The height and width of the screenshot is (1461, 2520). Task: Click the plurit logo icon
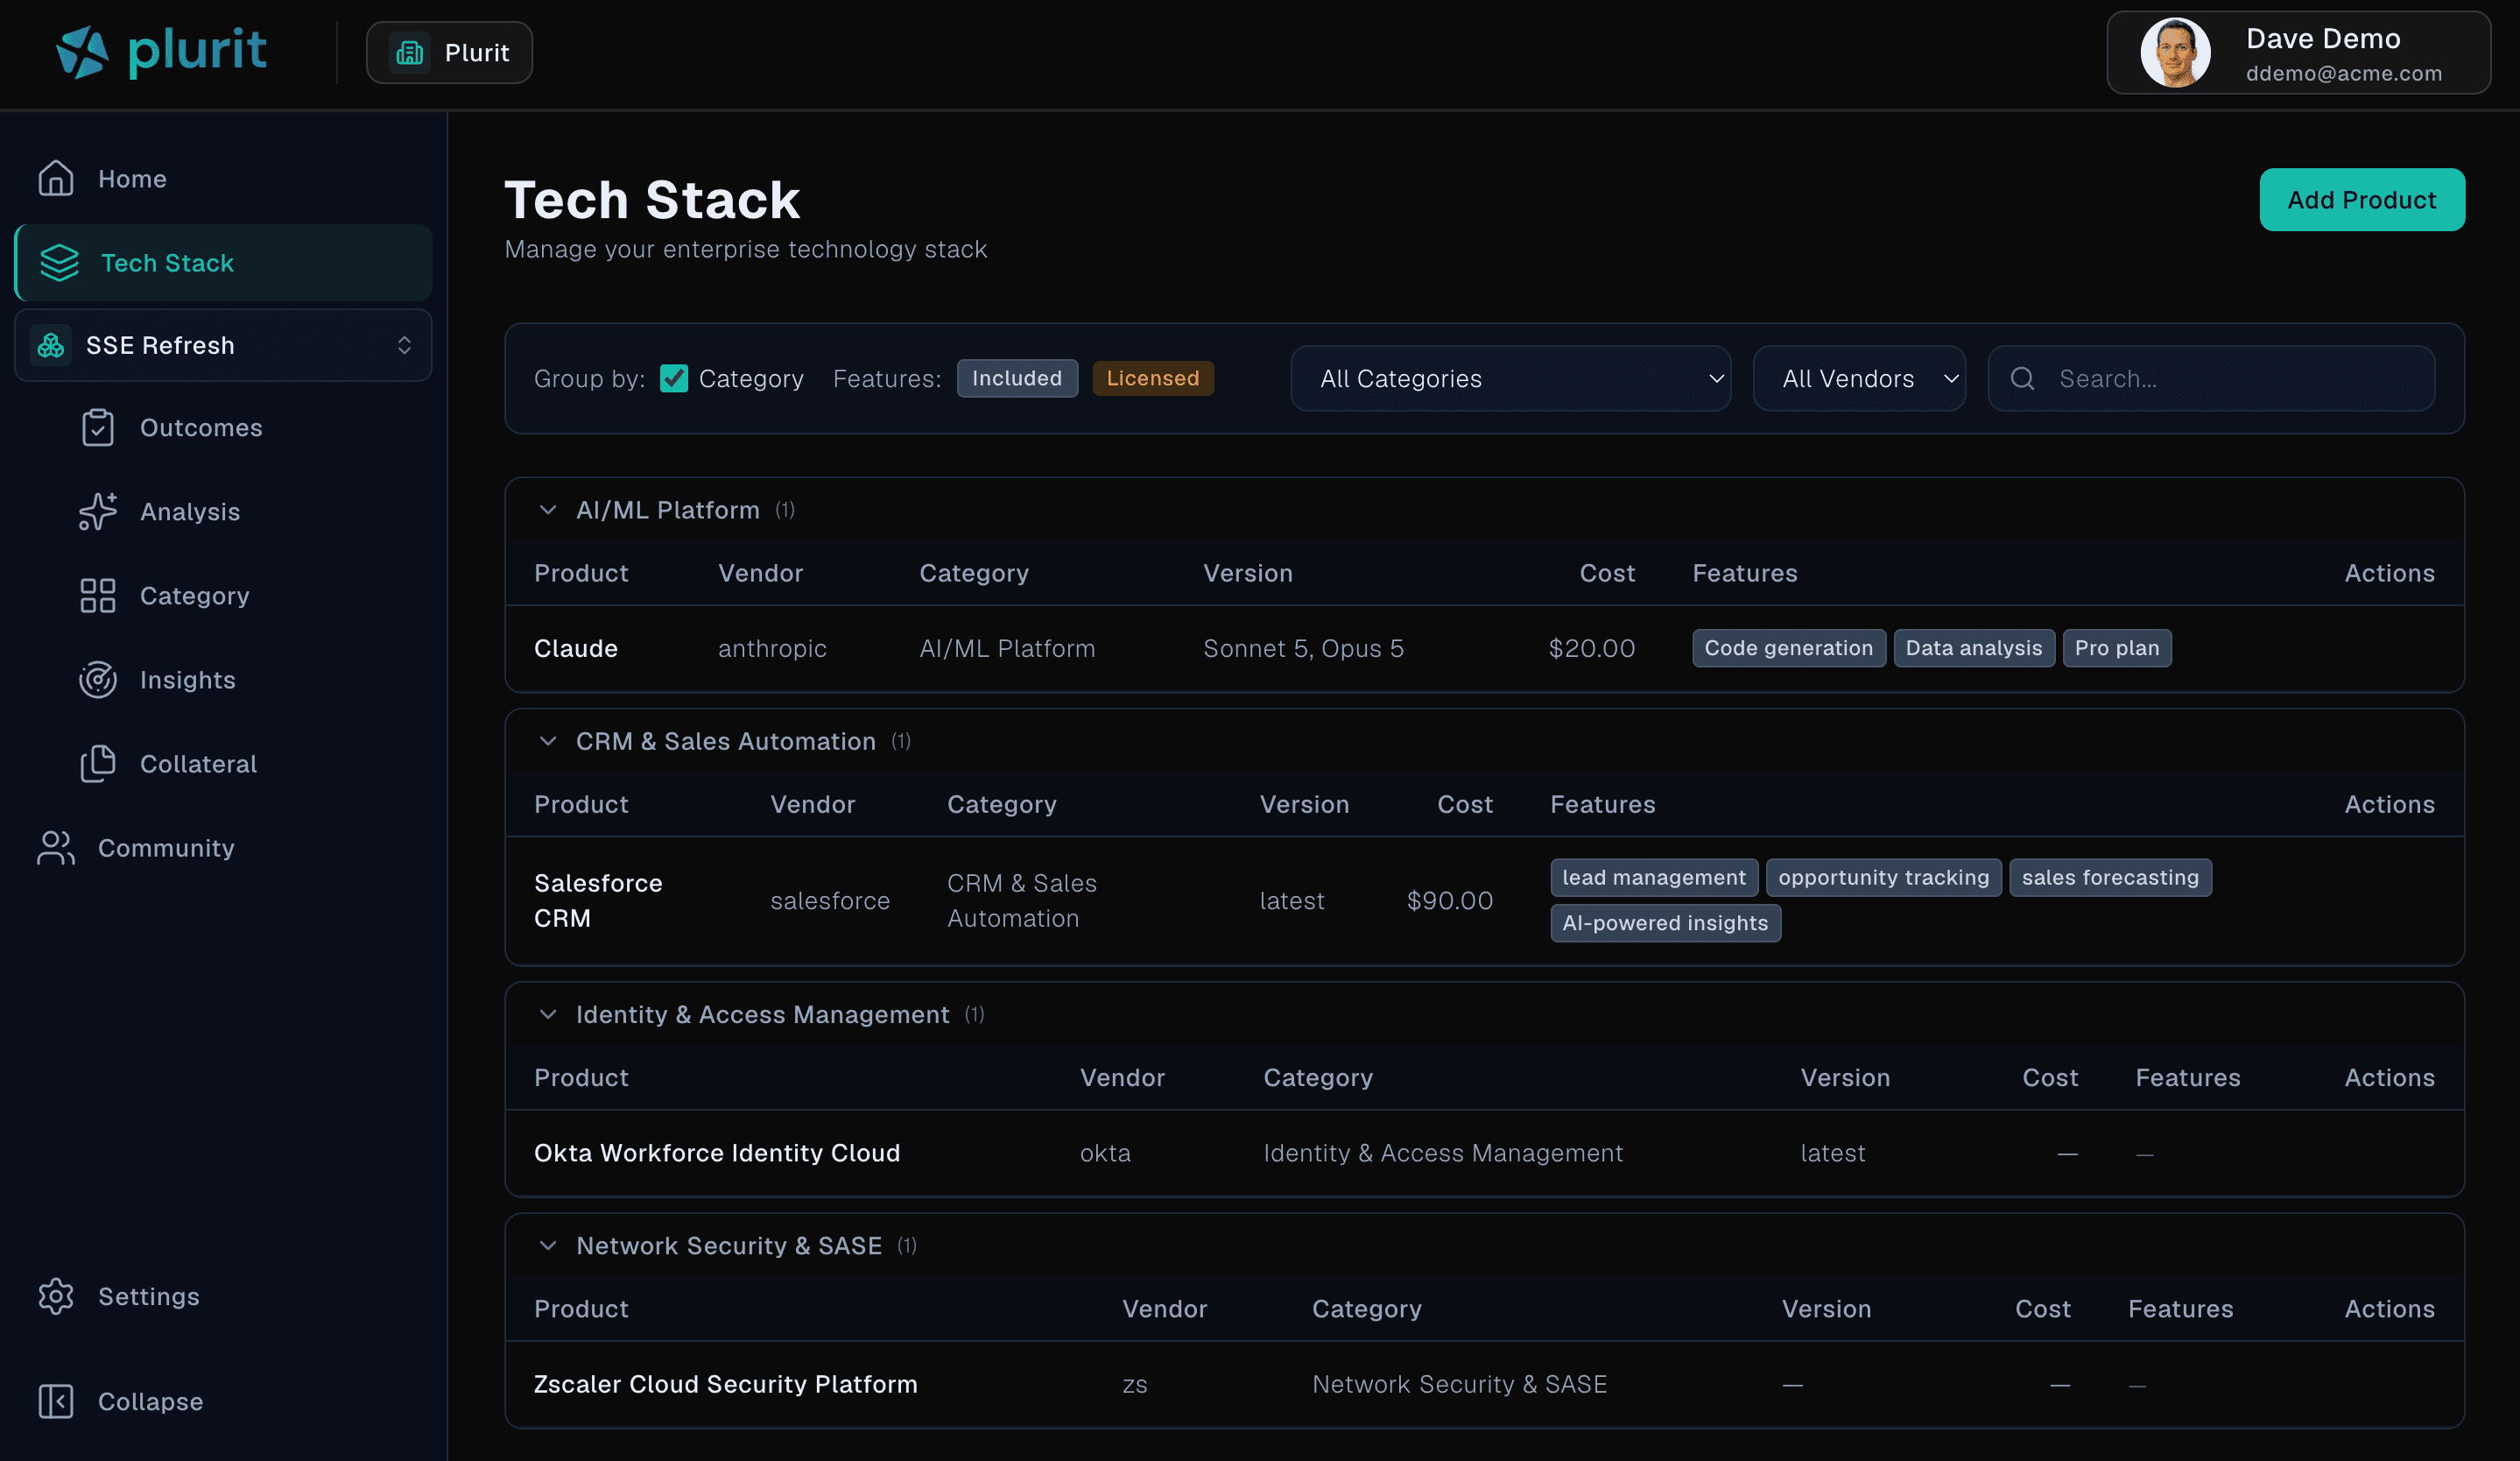tap(82, 52)
